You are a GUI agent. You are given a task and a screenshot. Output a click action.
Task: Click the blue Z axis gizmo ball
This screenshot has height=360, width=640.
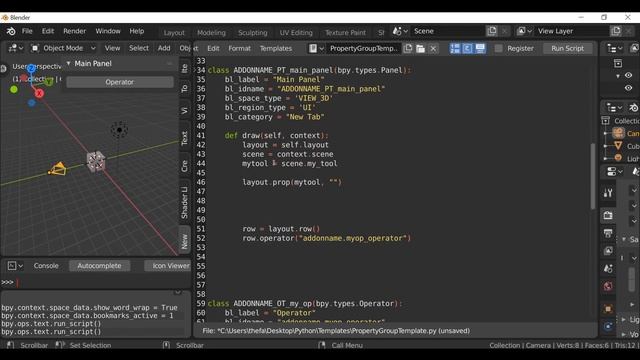[31, 69]
